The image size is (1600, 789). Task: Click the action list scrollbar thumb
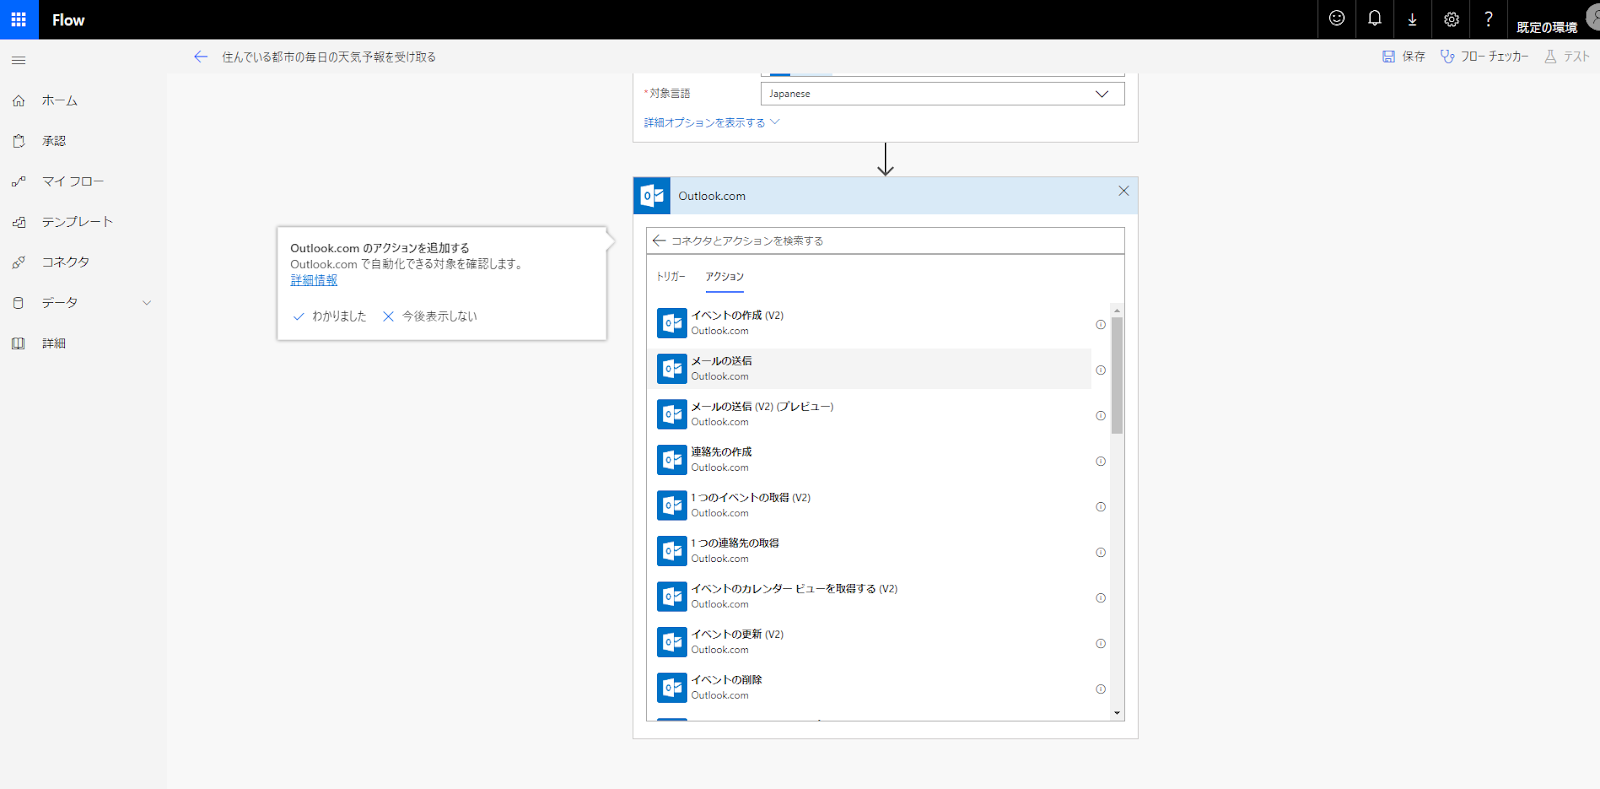click(1117, 375)
